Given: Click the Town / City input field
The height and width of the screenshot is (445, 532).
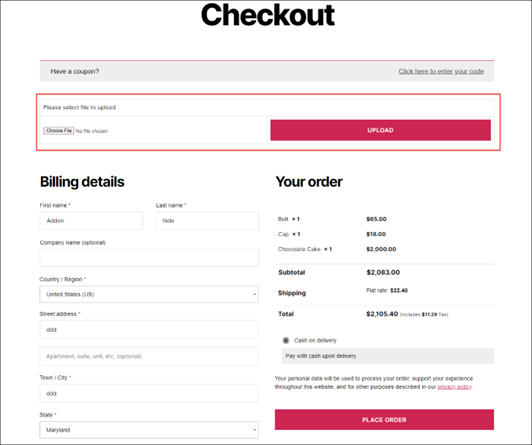Looking at the screenshot, I should tap(149, 393).
